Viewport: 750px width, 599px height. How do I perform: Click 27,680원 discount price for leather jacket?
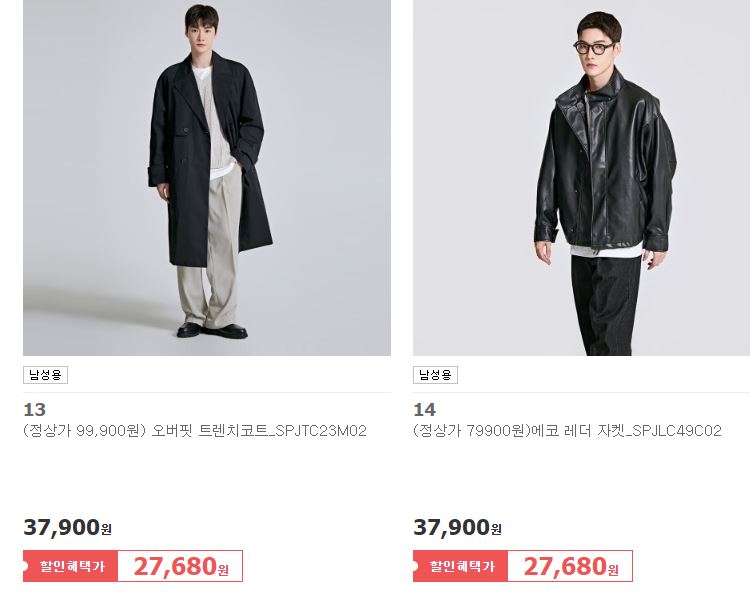pos(571,566)
